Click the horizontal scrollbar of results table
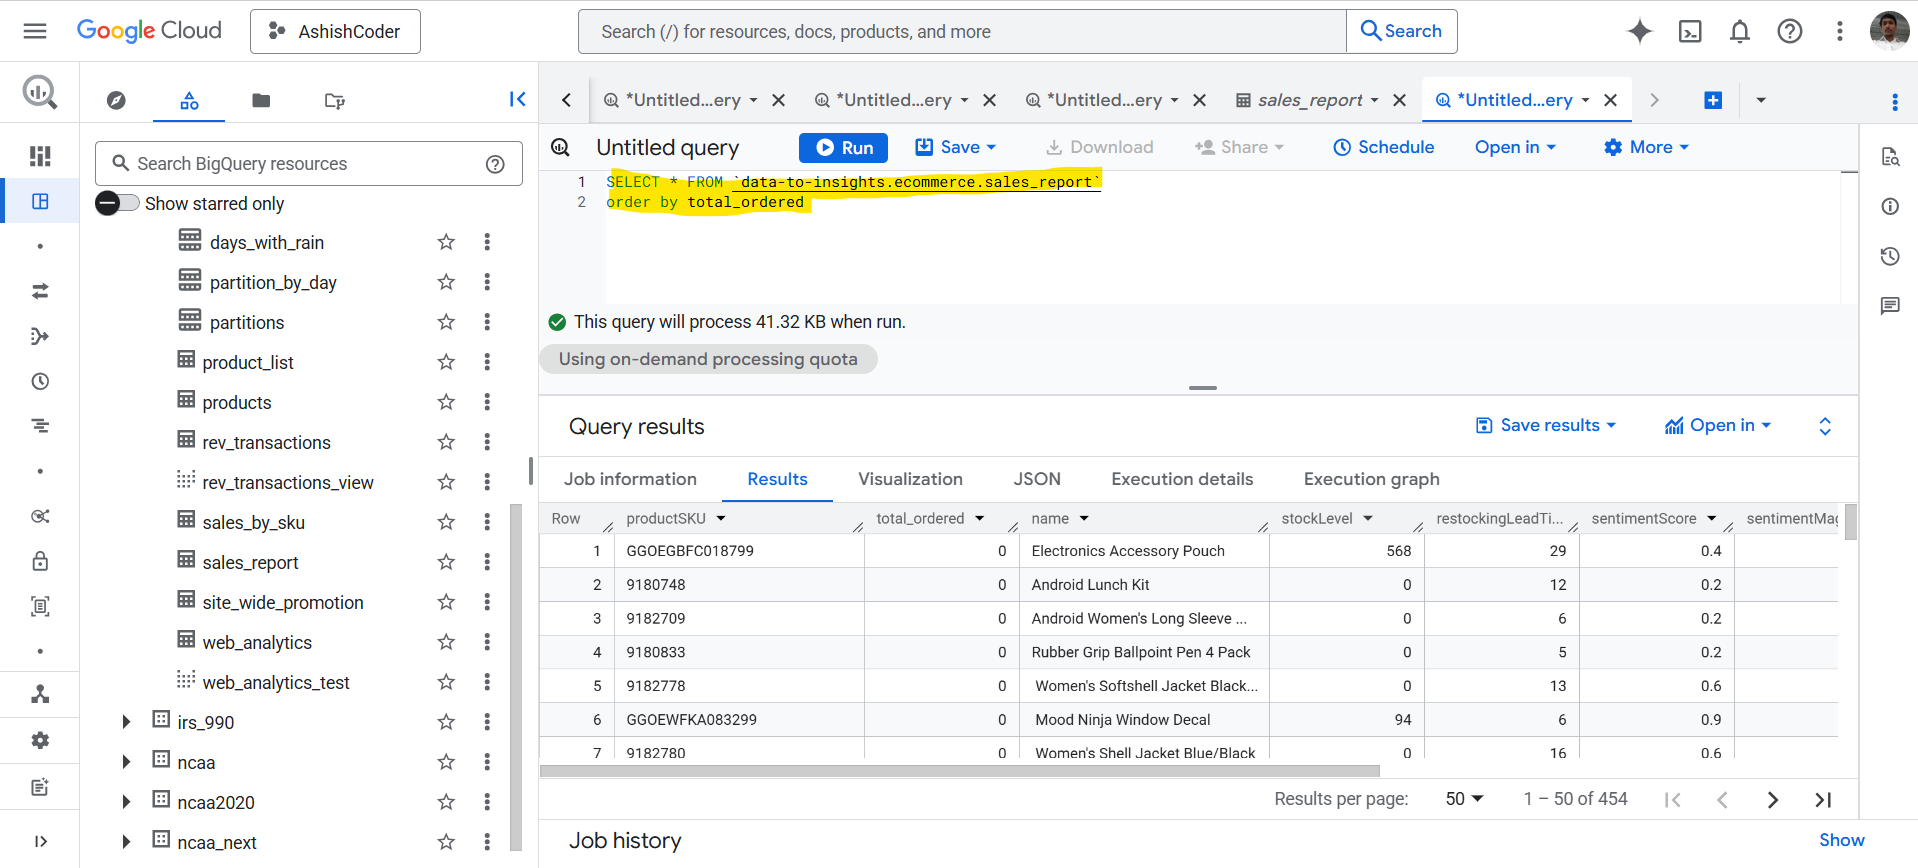 pyautogui.click(x=959, y=771)
